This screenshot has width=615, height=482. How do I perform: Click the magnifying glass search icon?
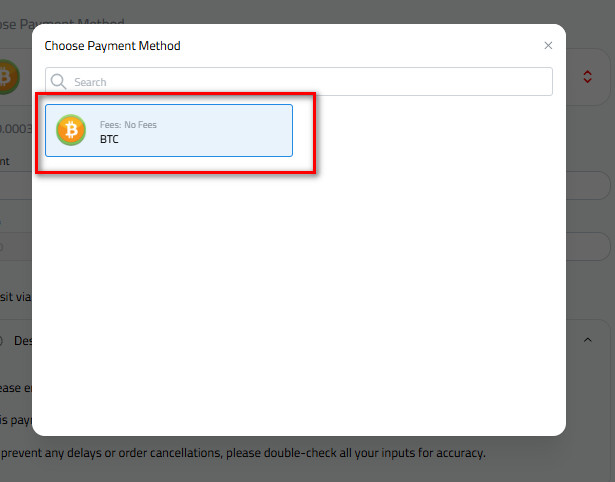(x=58, y=82)
